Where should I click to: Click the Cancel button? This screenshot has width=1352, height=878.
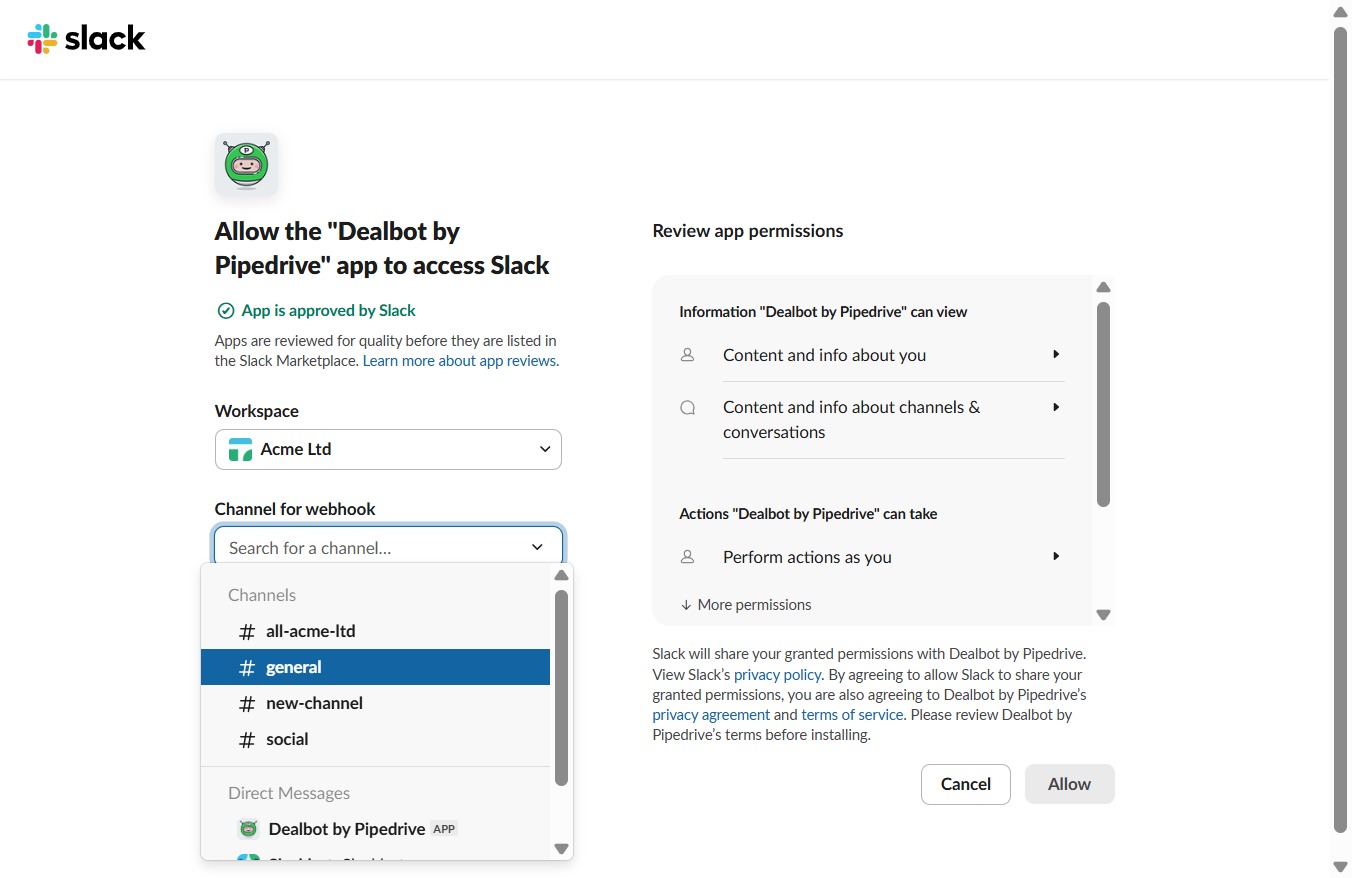click(965, 784)
